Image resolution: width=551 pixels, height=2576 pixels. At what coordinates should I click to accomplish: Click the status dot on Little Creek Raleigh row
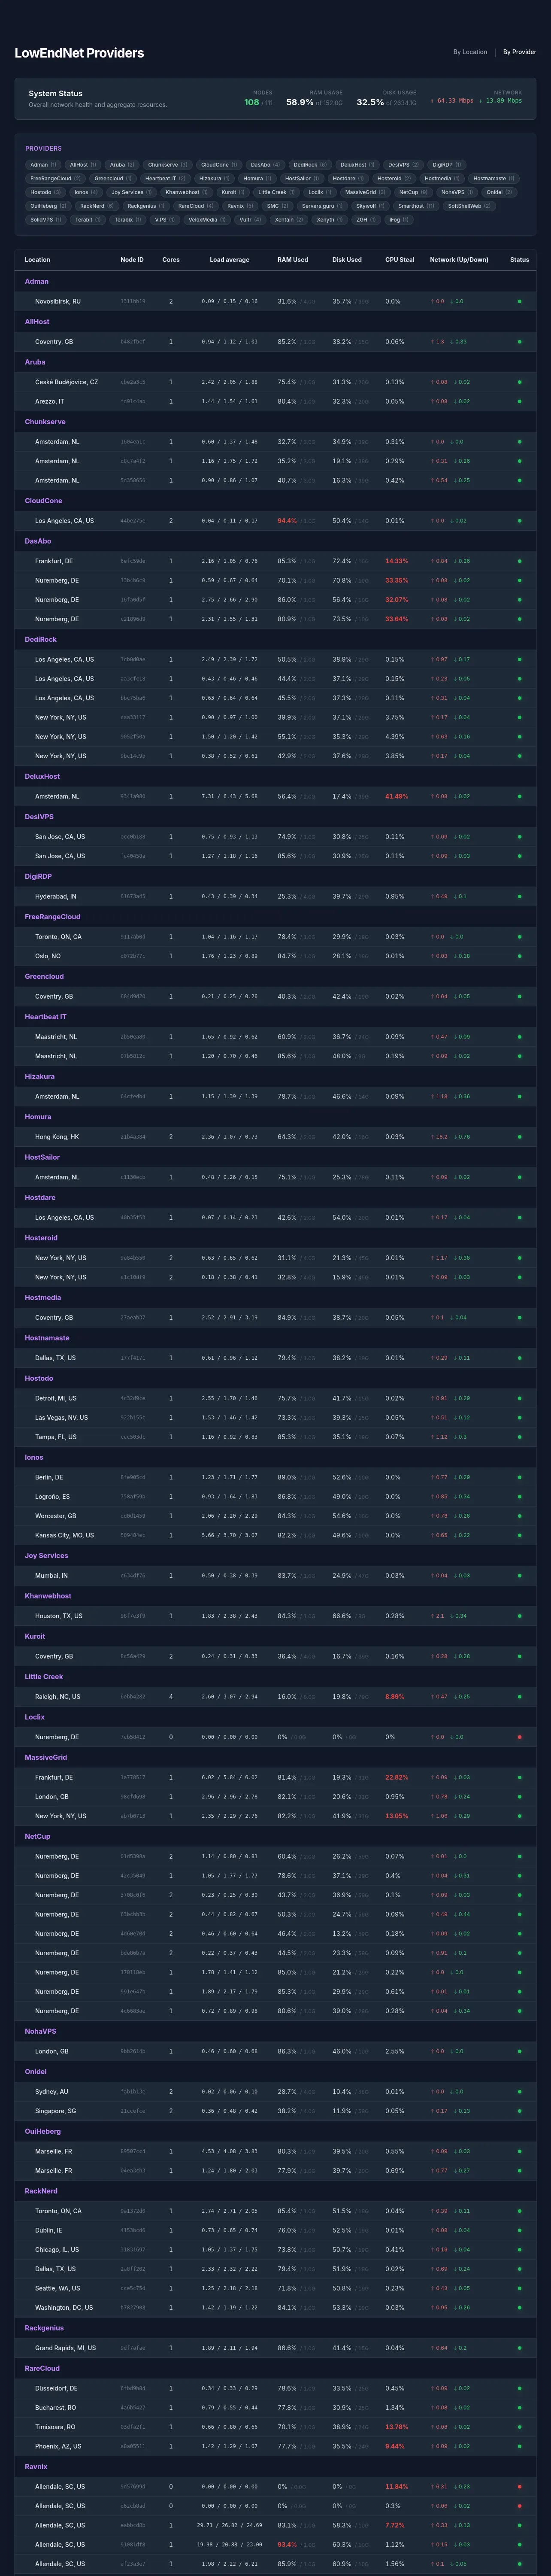pyautogui.click(x=519, y=1697)
